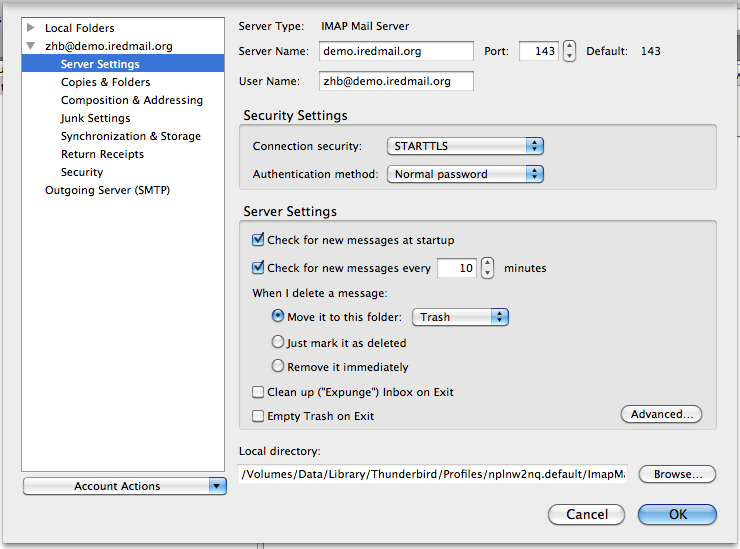Select Just mark it as deleted
This screenshot has width=740, height=549.
click(278, 342)
